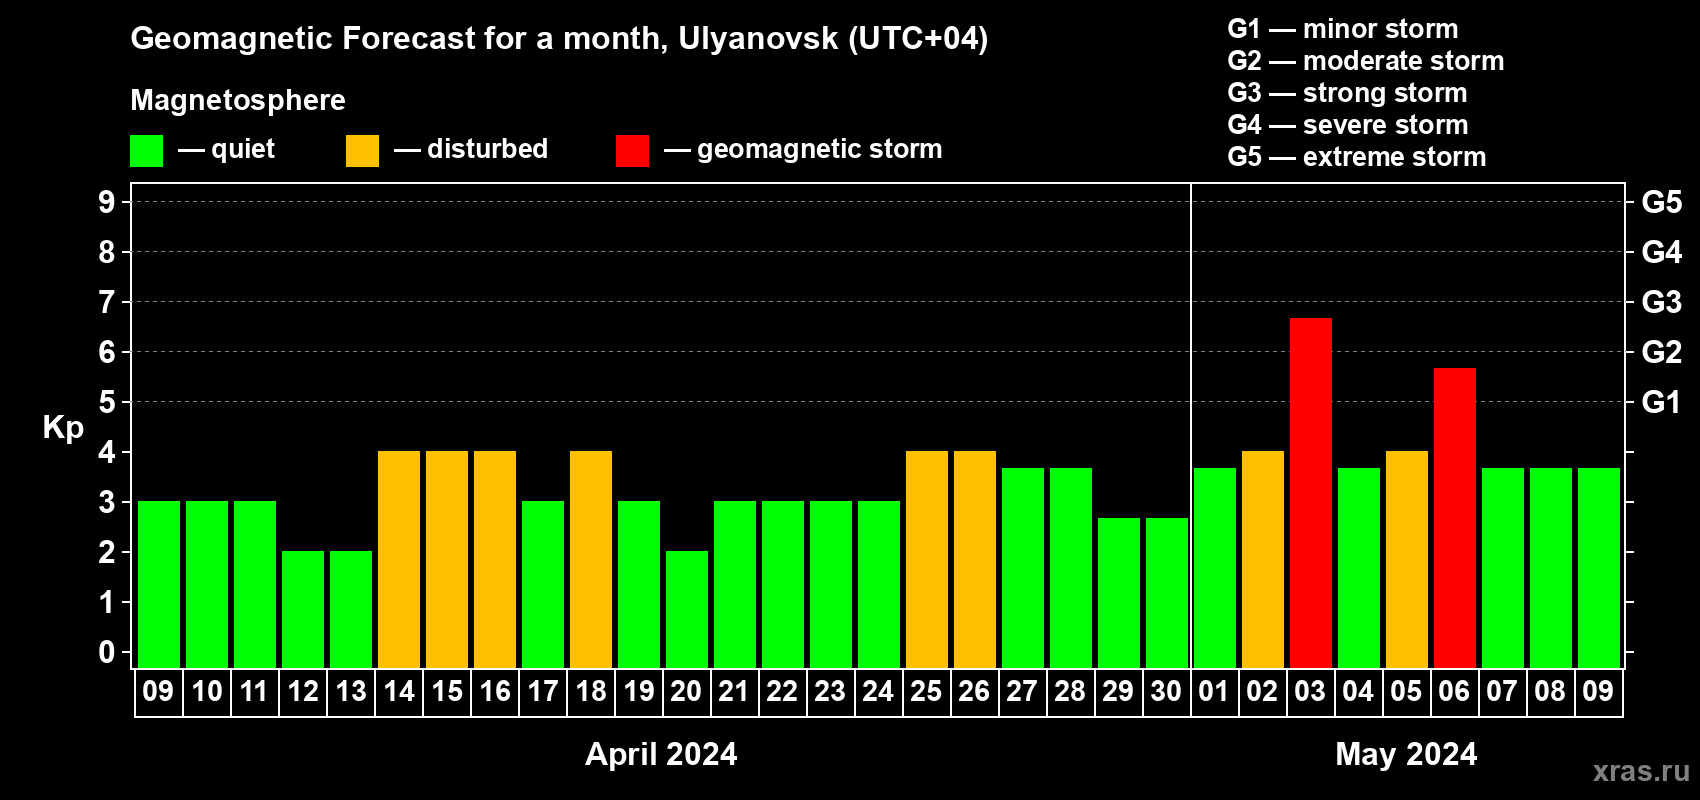Click the 'Magnetosphere' heading
This screenshot has height=800, width=1700.
click(x=238, y=100)
